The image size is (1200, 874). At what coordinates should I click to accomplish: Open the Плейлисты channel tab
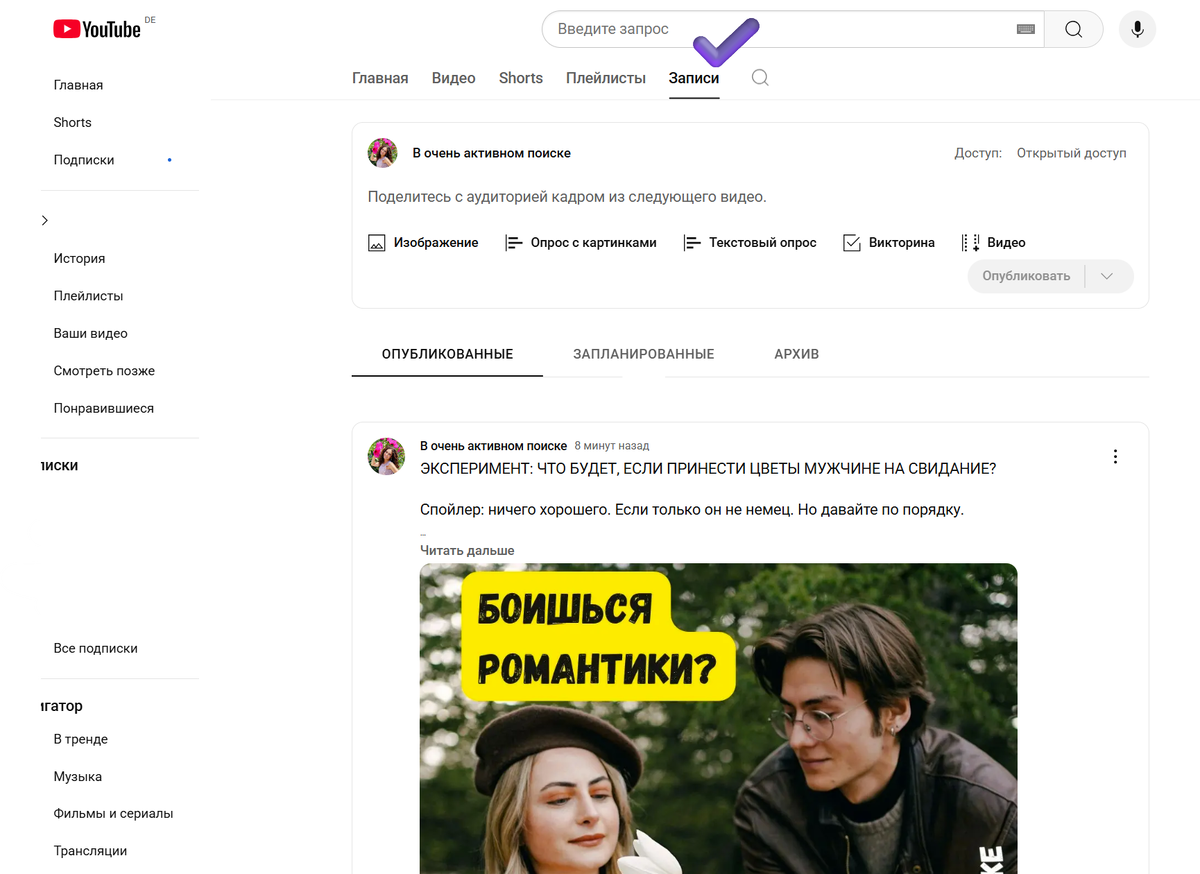pos(605,77)
